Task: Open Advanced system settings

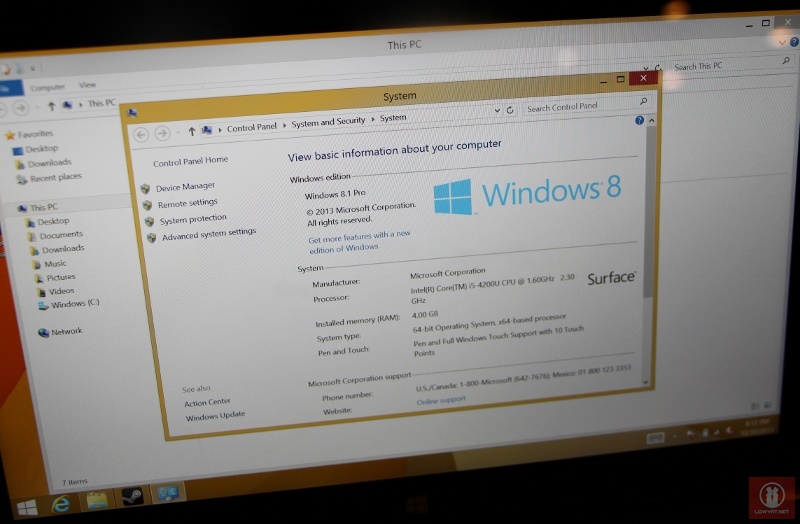Action: pyautogui.click(x=209, y=234)
